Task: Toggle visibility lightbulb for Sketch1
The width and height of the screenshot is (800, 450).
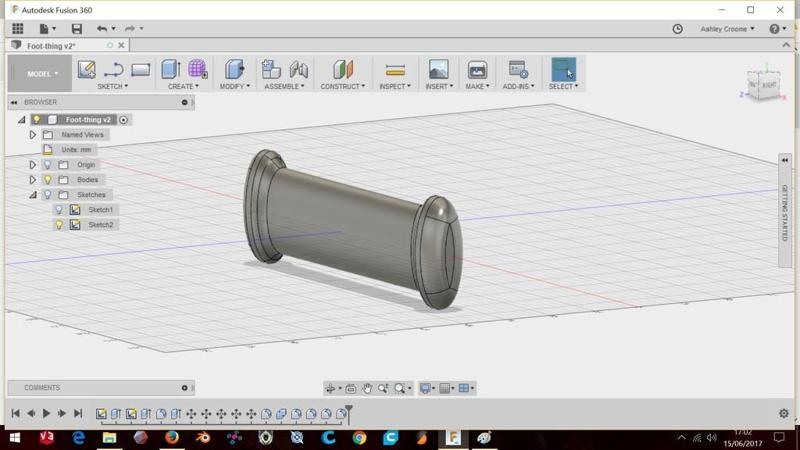Action: 59,210
